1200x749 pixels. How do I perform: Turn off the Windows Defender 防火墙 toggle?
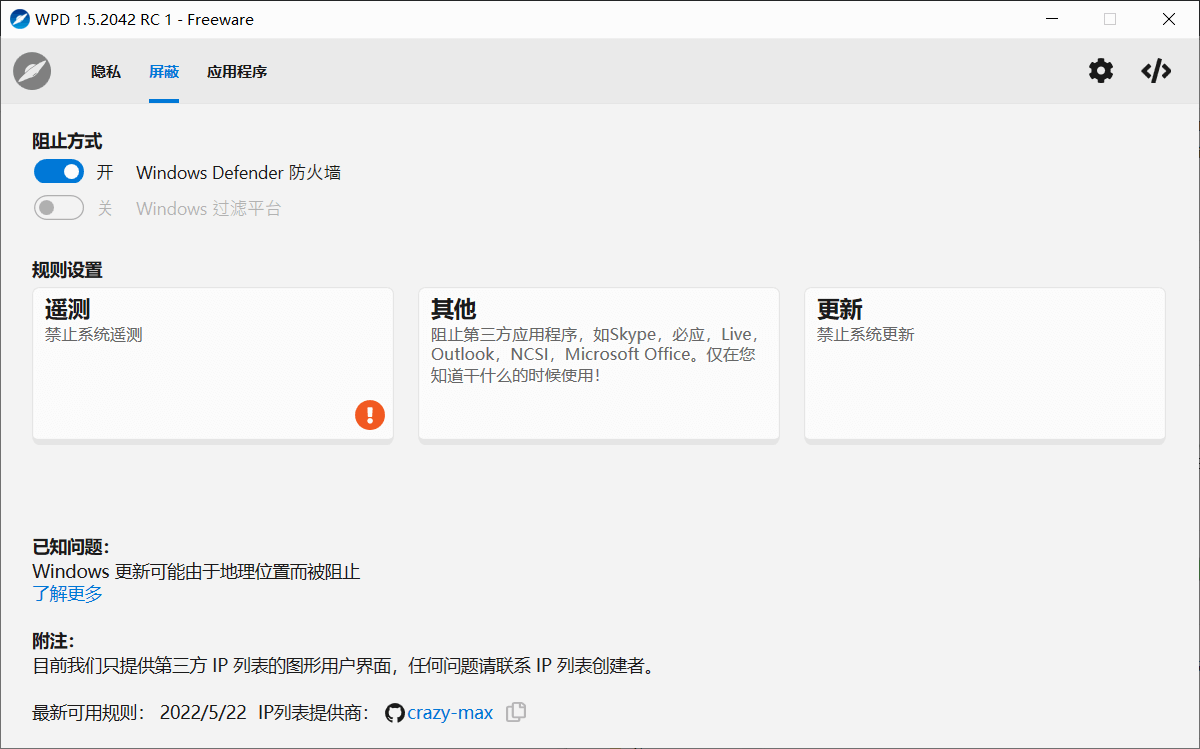click(58, 172)
